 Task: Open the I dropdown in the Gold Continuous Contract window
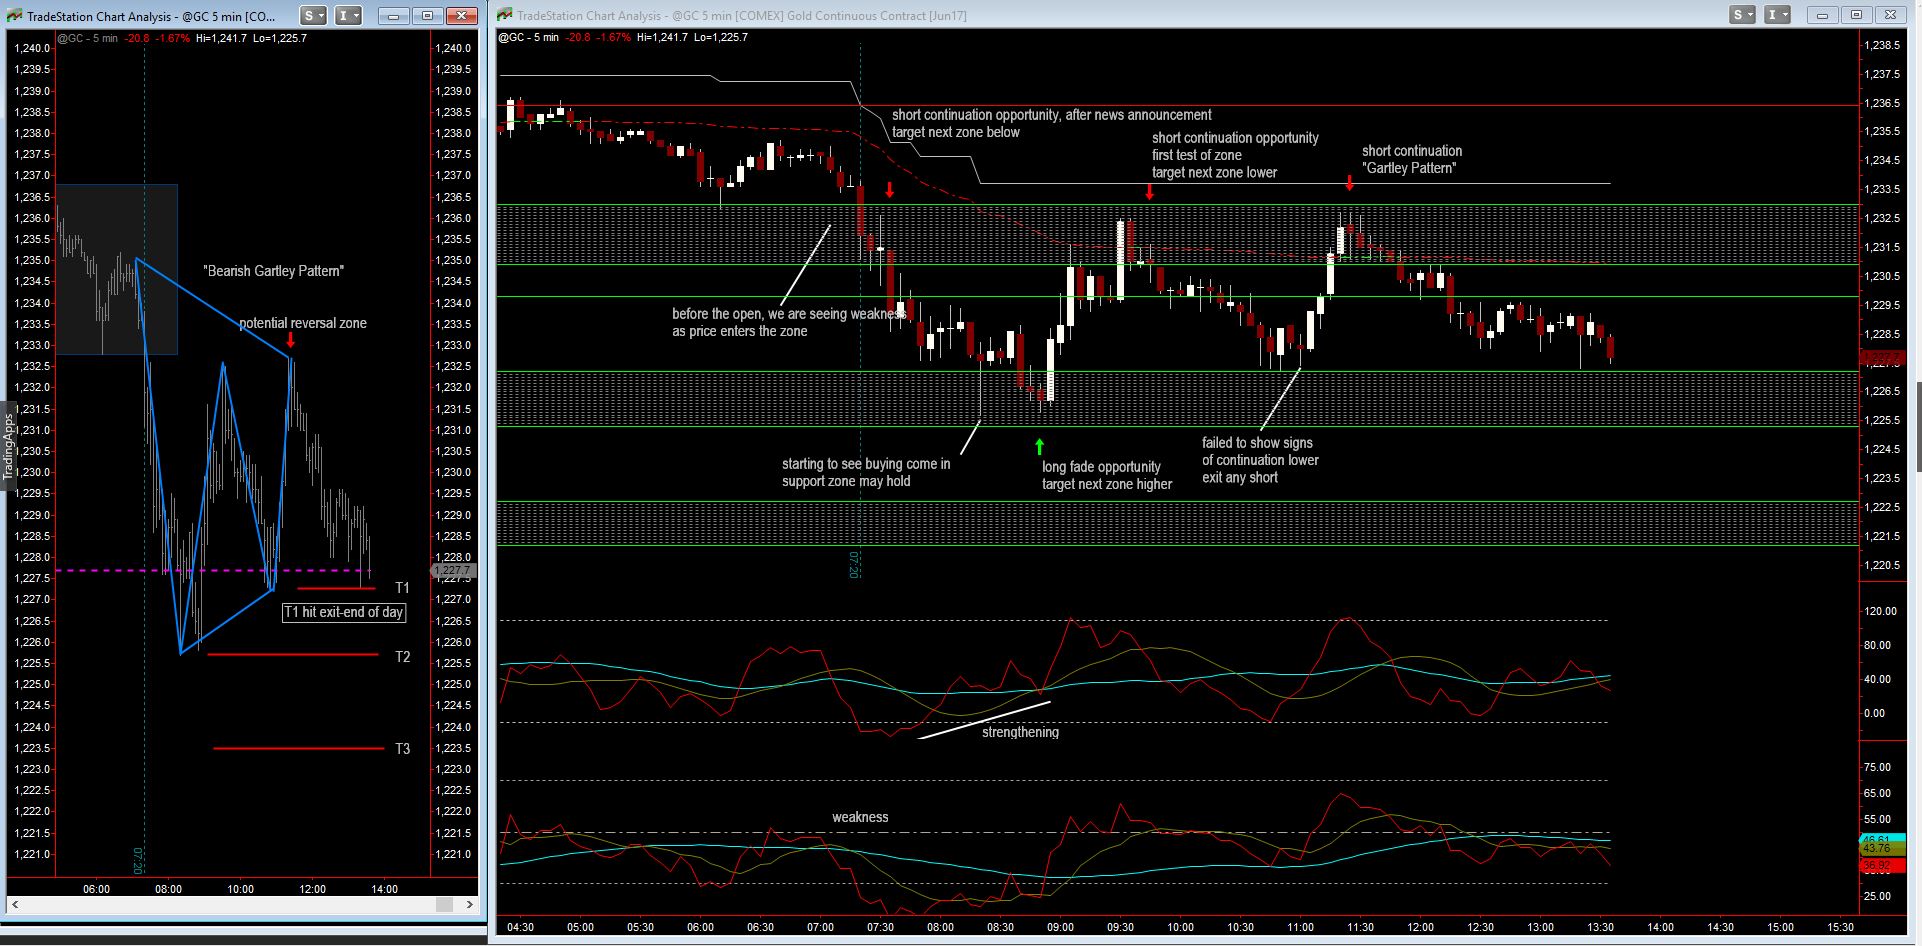coord(1777,14)
